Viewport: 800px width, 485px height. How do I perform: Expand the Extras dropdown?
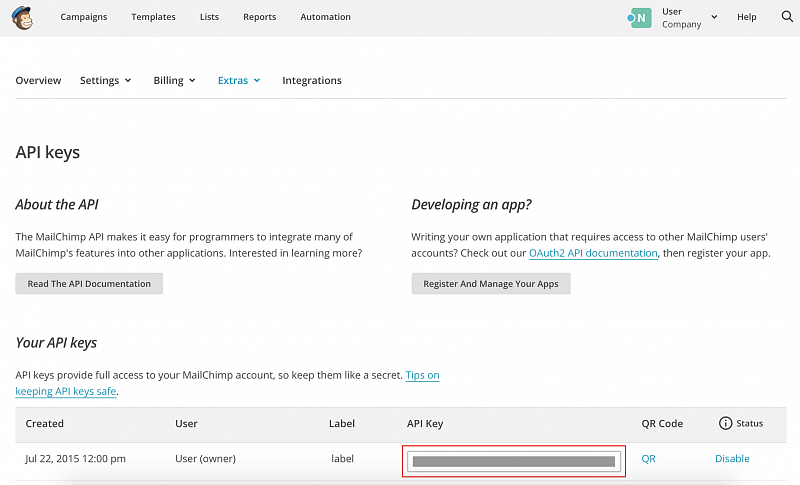(239, 81)
